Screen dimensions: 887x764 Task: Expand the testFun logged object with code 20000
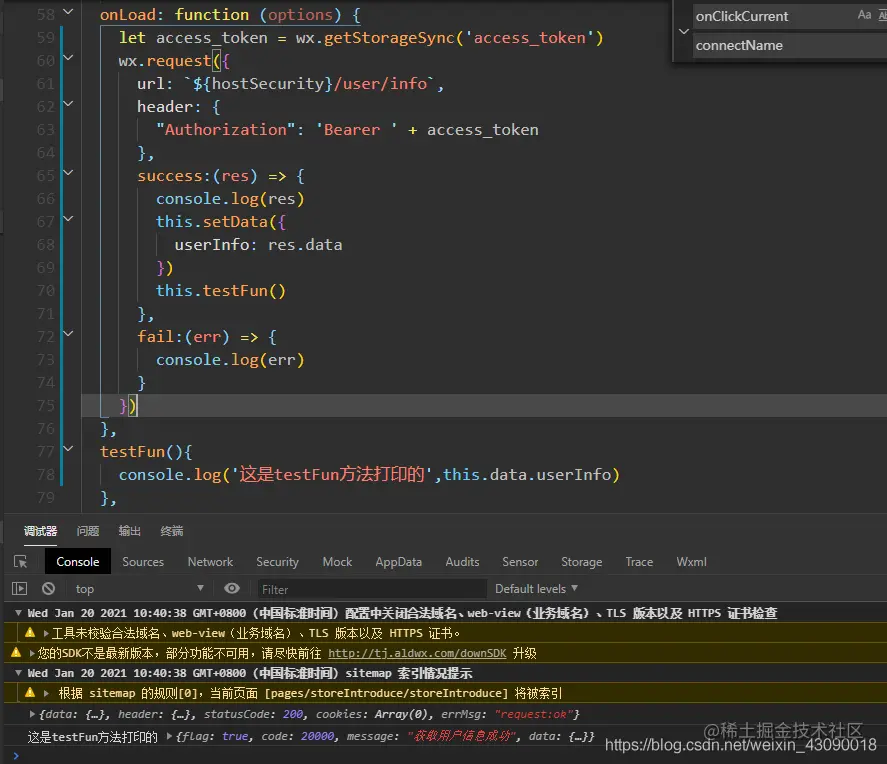pyautogui.click(x=169, y=736)
